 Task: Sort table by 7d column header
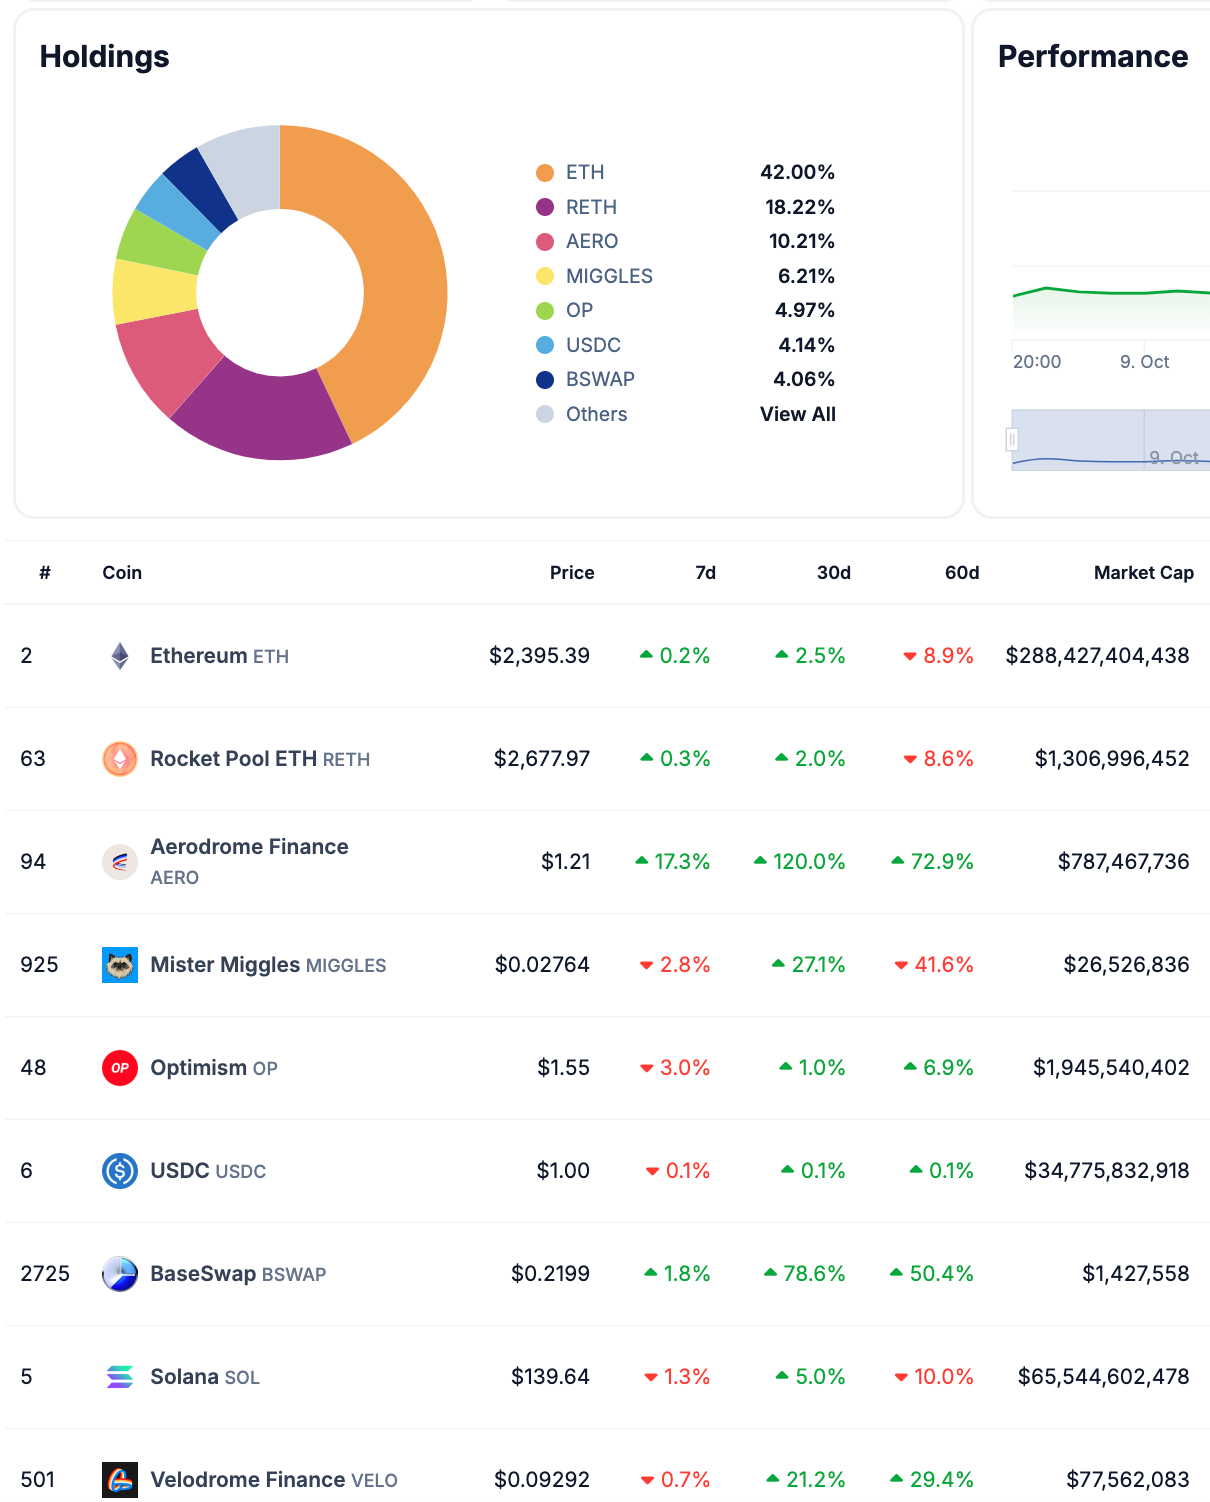[706, 573]
